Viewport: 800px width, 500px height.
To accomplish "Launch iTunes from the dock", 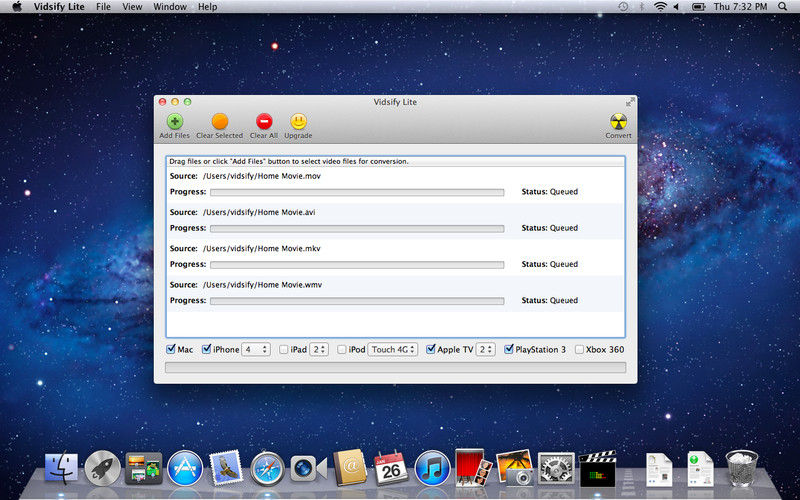I will [433, 468].
